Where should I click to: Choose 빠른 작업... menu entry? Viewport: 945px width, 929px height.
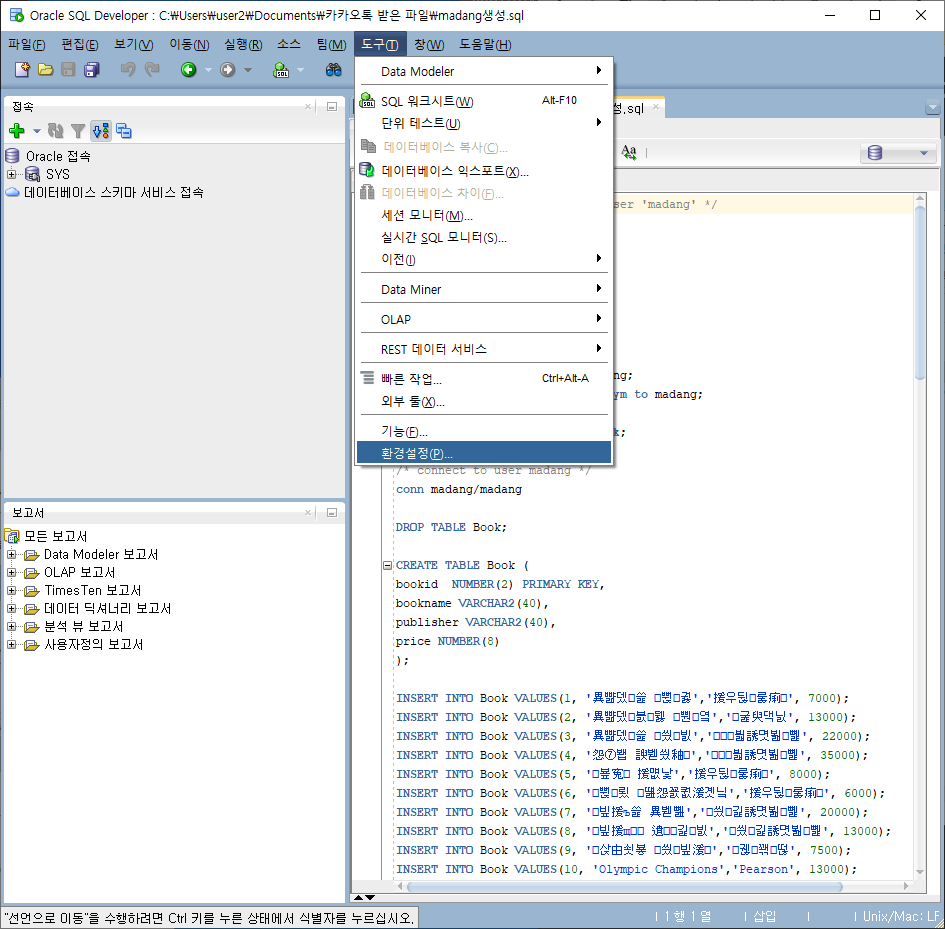(484, 379)
